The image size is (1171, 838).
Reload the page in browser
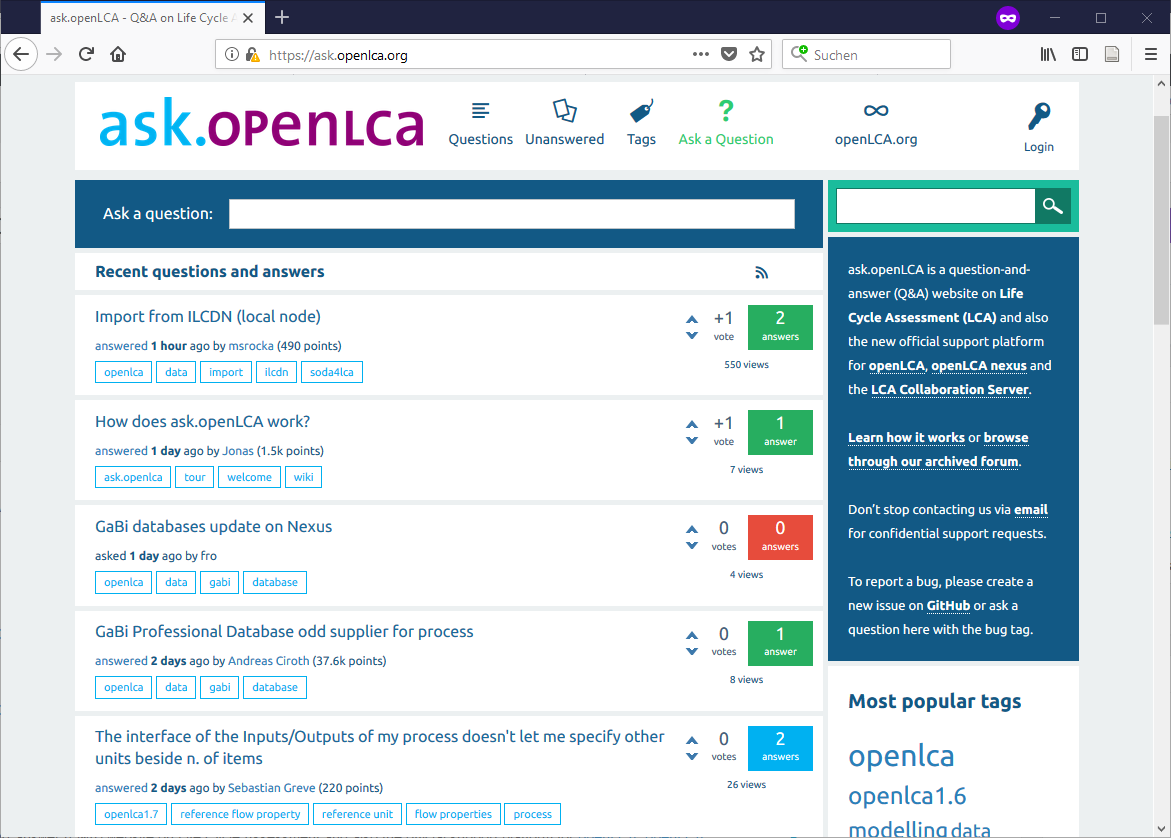86,55
